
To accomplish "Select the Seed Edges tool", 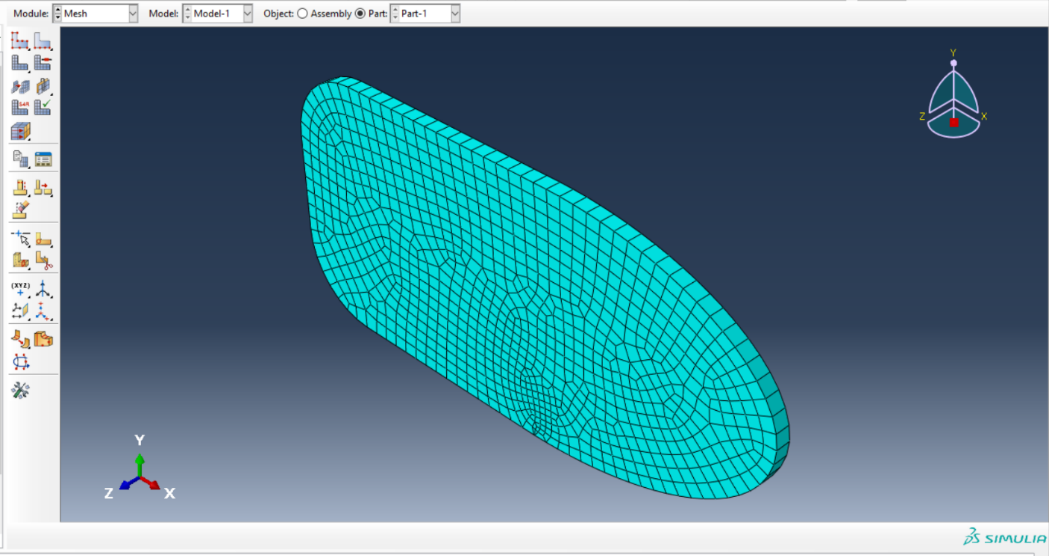I will (43, 41).
